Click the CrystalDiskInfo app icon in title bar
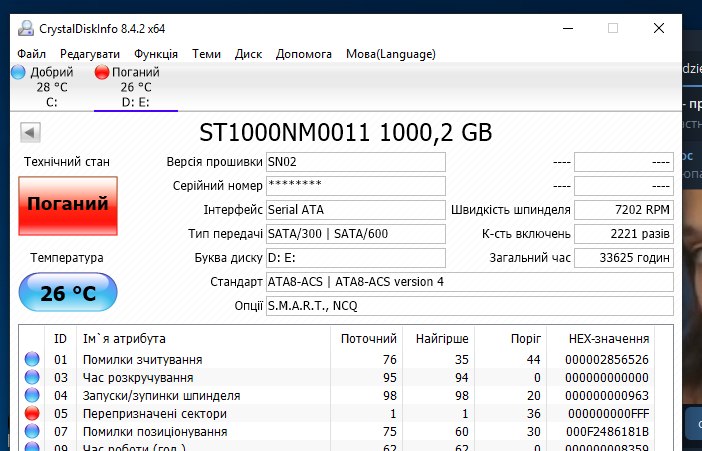This screenshot has height=451, width=702. (26, 29)
